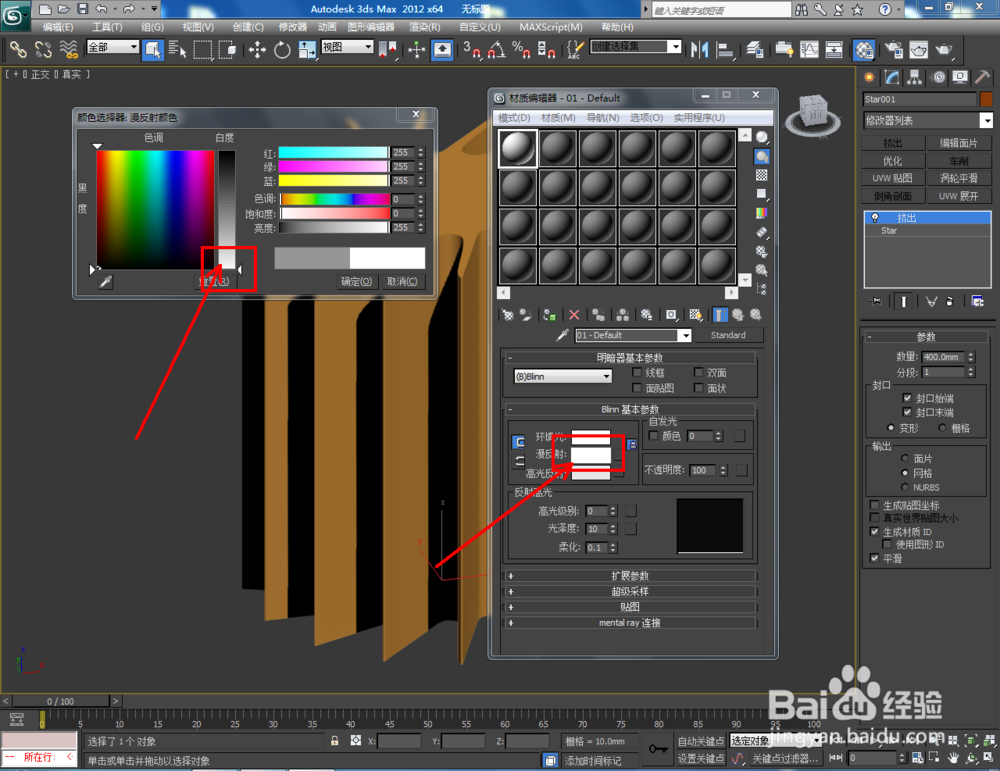This screenshot has height=771, width=1000.
Task: Expand the 超级采样 rollout
Action: (630, 592)
